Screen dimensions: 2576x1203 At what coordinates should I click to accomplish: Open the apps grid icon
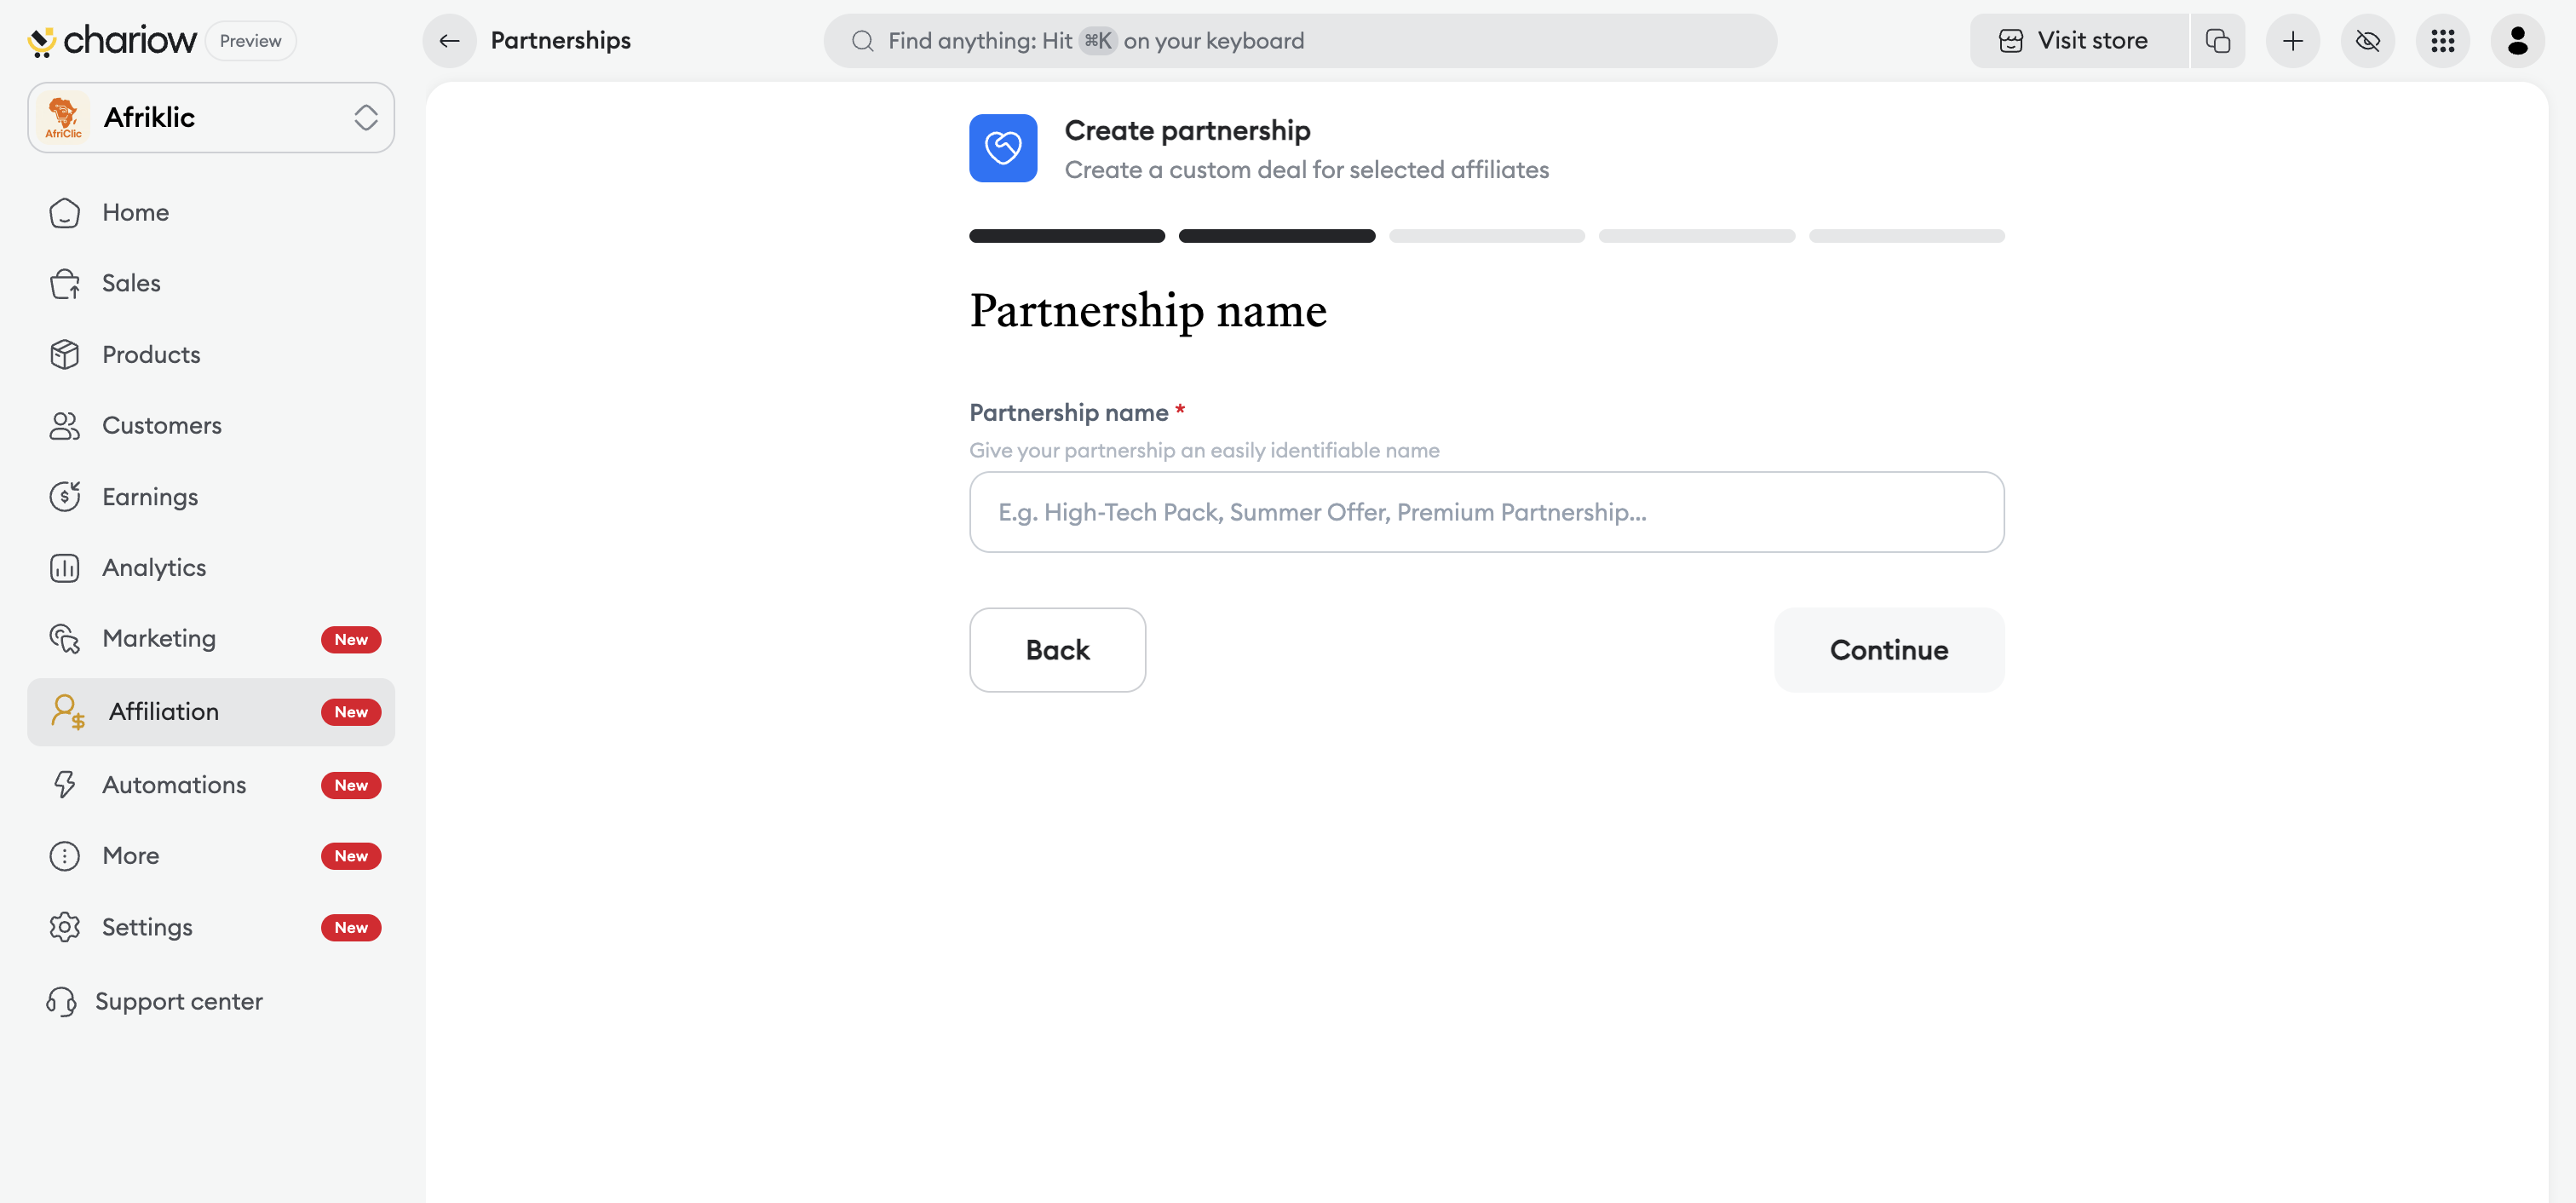click(x=2442, y=41)
